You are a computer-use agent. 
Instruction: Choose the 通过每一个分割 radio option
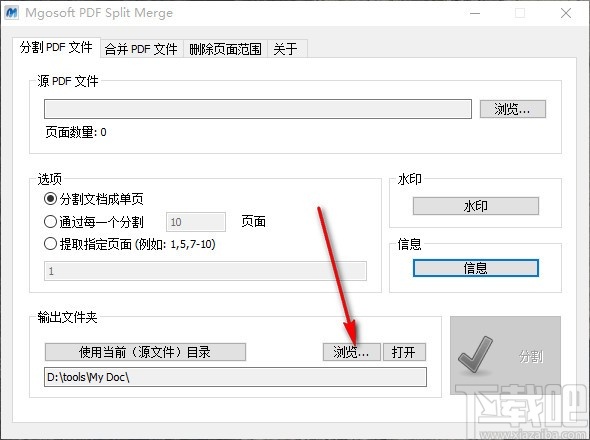[x=94, y=222]
